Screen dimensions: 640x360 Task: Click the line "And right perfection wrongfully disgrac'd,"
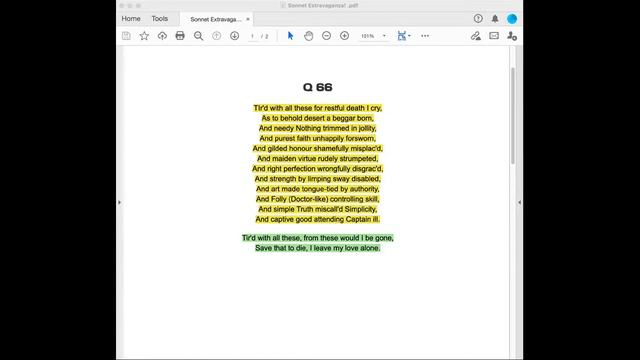pyautogui.click(x=318, y=169)
